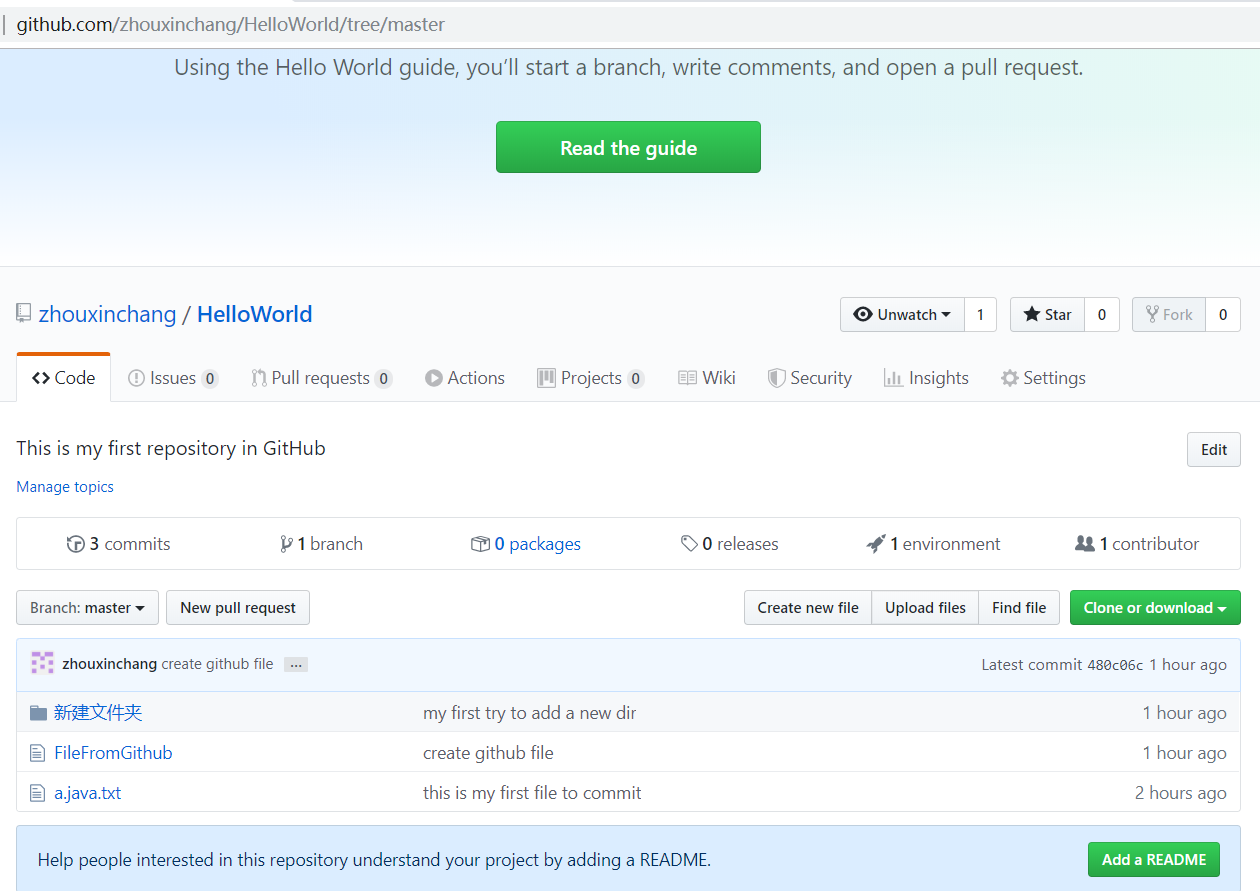Click the Pull requests tab icon
Image resolution: width=1260 pixels, height=891 pixels.
point(259,378)
